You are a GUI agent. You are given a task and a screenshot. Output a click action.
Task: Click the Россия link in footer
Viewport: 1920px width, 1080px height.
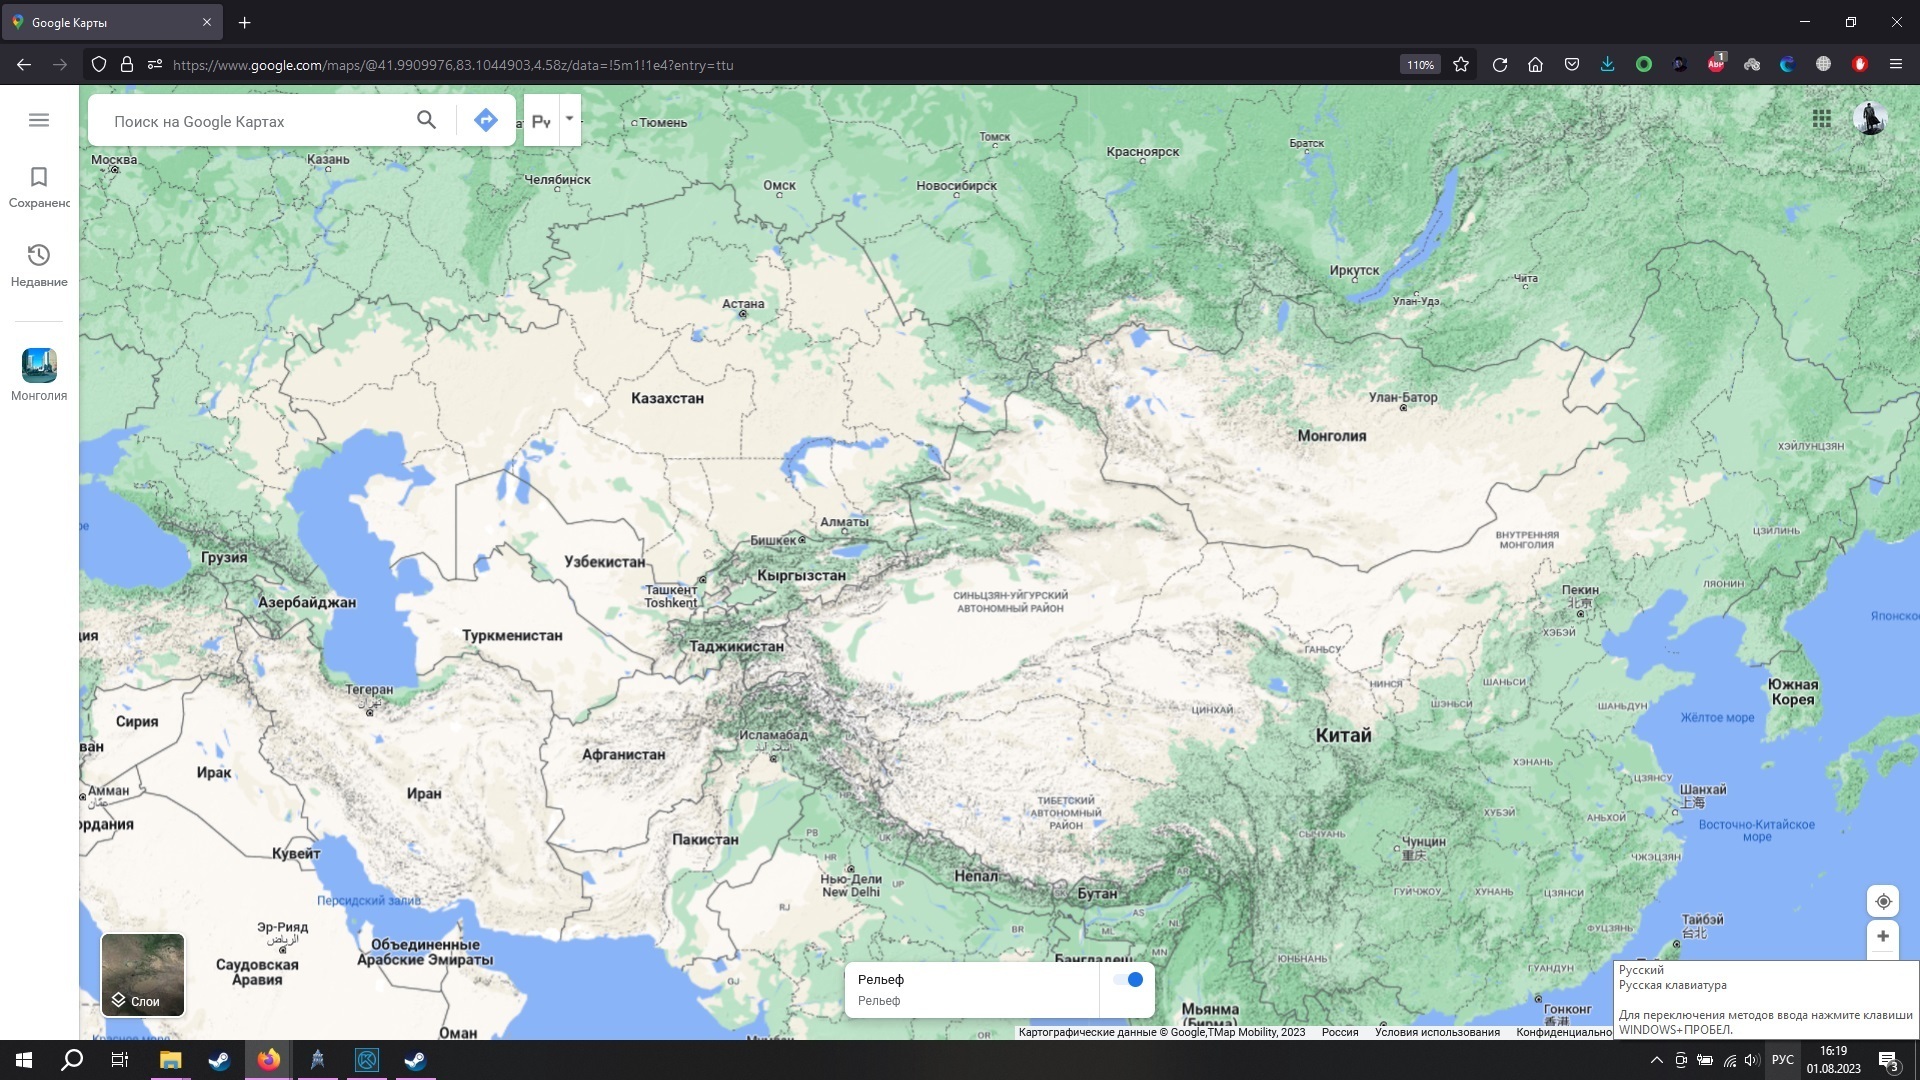point(1340,1032)
